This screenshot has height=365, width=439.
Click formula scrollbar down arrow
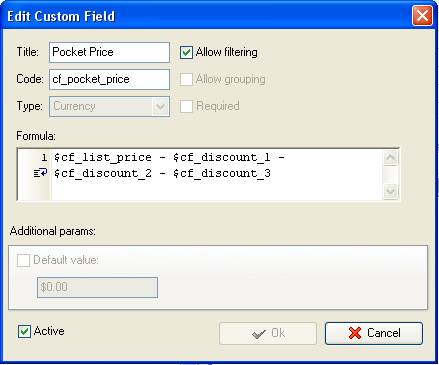[390, 191]
